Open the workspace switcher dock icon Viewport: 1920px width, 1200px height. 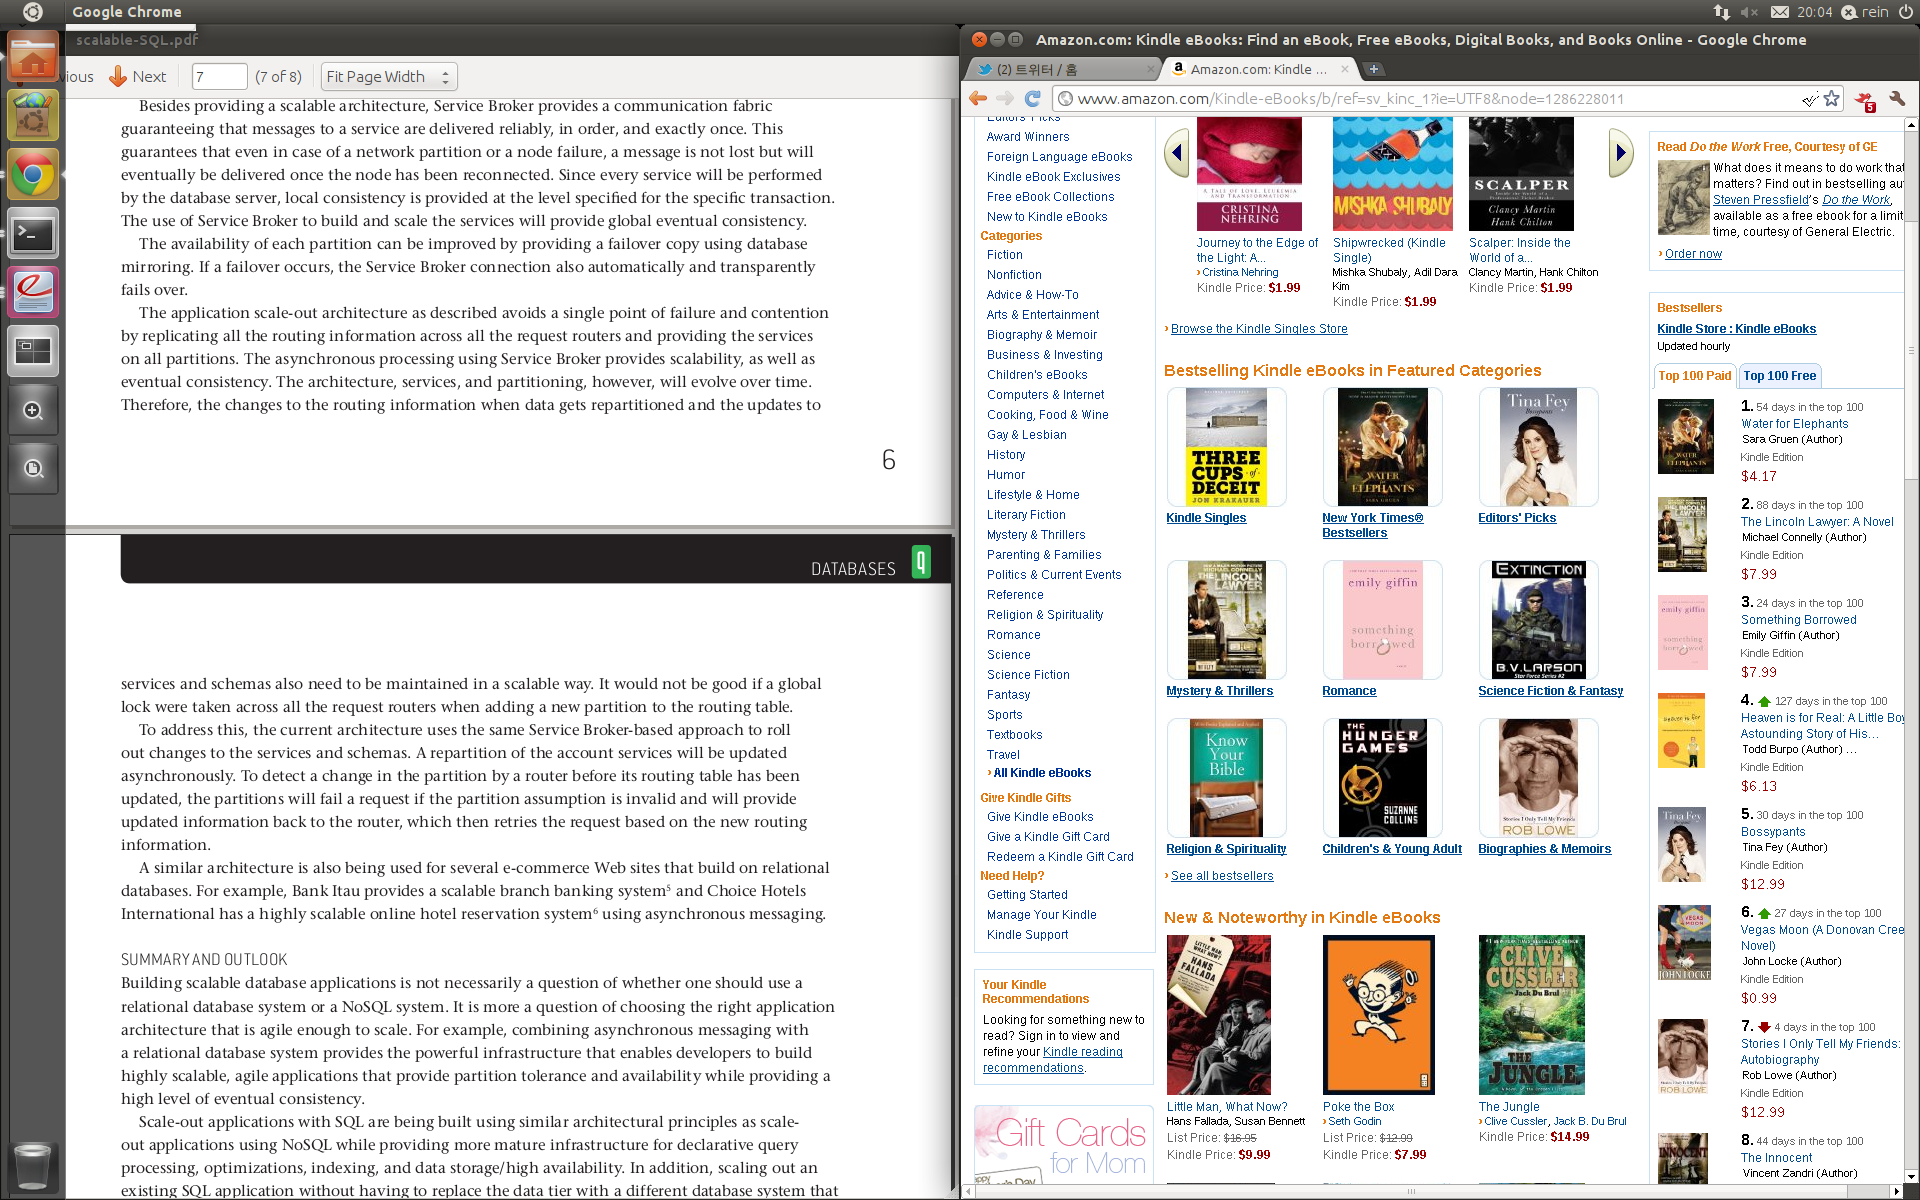pos(33,351)
